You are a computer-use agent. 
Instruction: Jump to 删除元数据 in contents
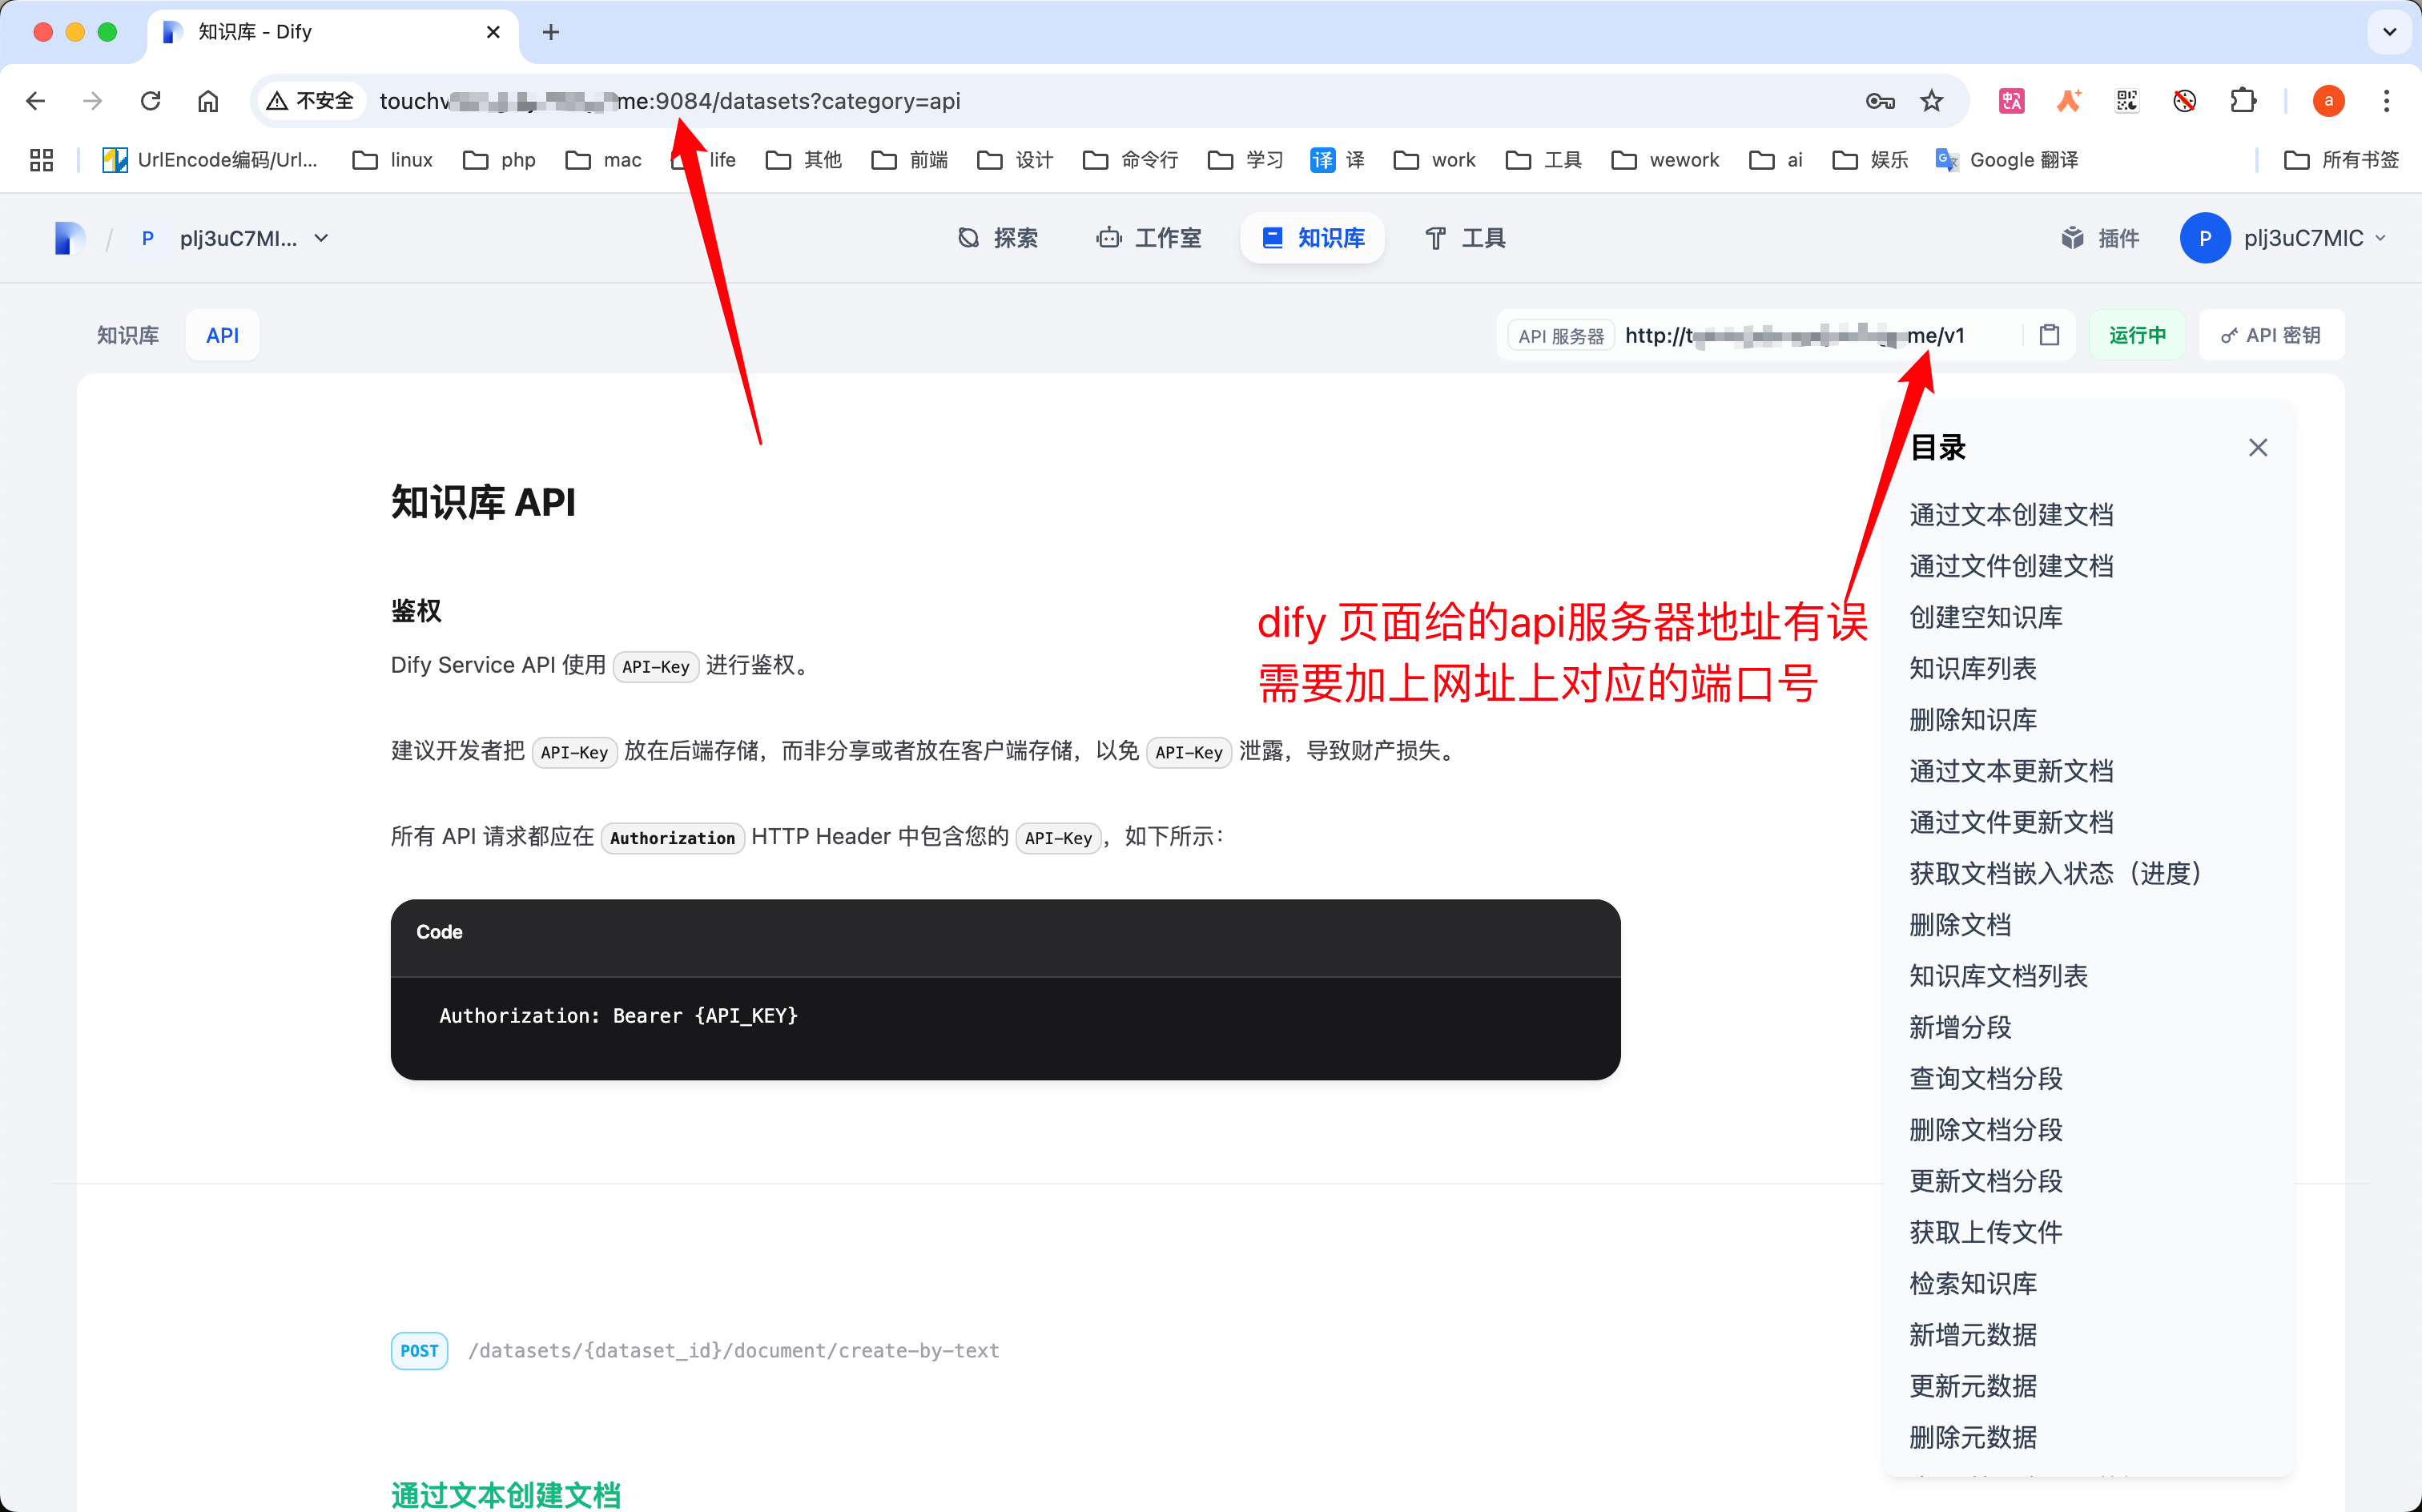tap(1972, 1438)
